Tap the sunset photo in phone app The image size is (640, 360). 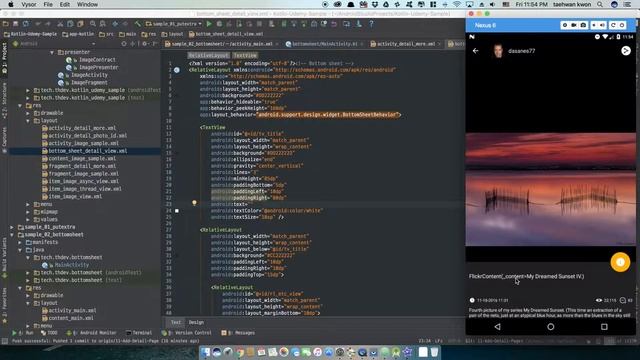pyautogui.click(x=551, y=189)
